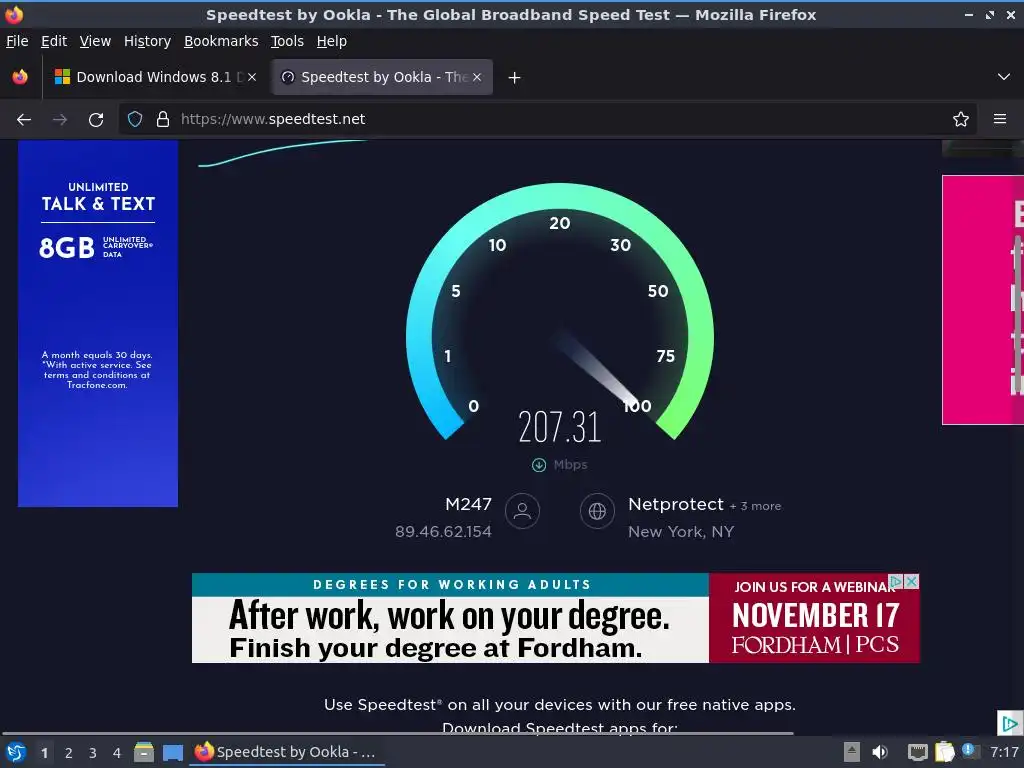The width and height of the screenshot is (1024, 768).
Task: Go back to the previous page
Action: [24, 120]
